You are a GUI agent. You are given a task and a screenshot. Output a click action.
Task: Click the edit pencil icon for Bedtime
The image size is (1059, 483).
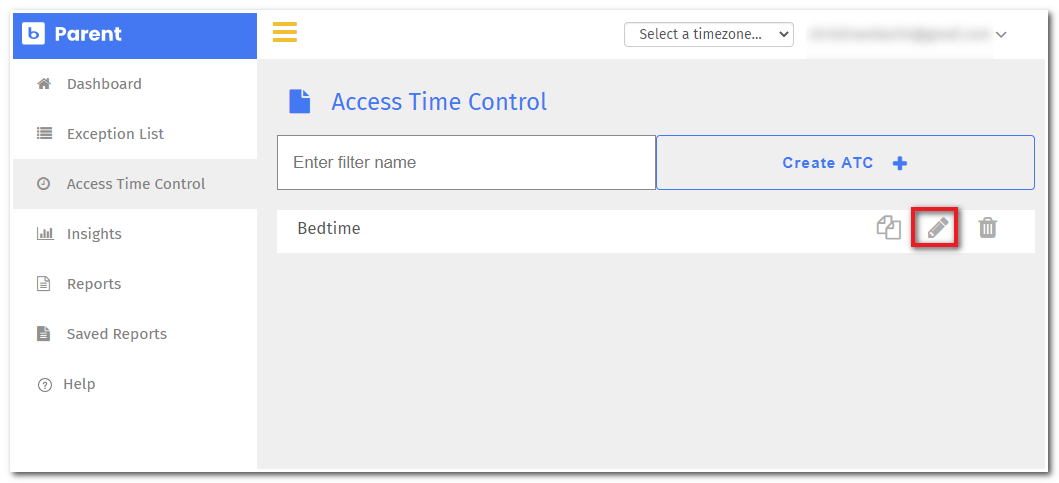coord(937,228)
